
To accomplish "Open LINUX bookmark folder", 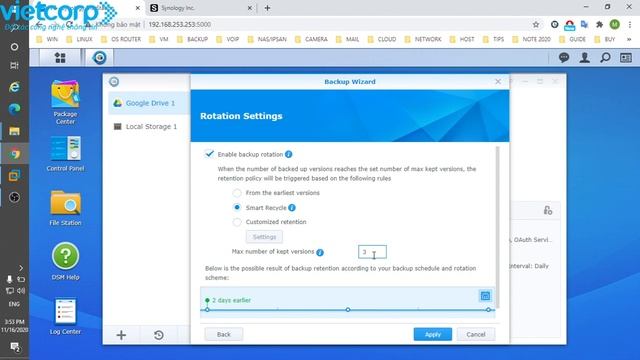I will point(80,39).
